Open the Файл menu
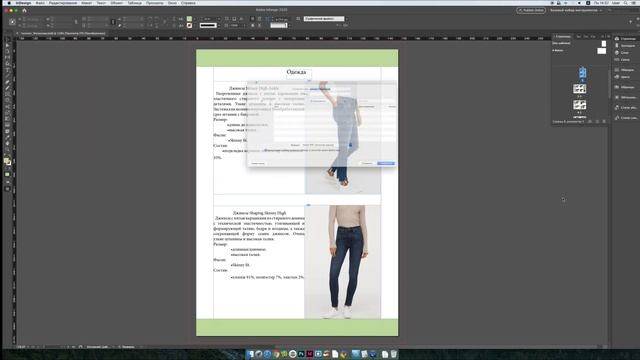 (40, 3)
